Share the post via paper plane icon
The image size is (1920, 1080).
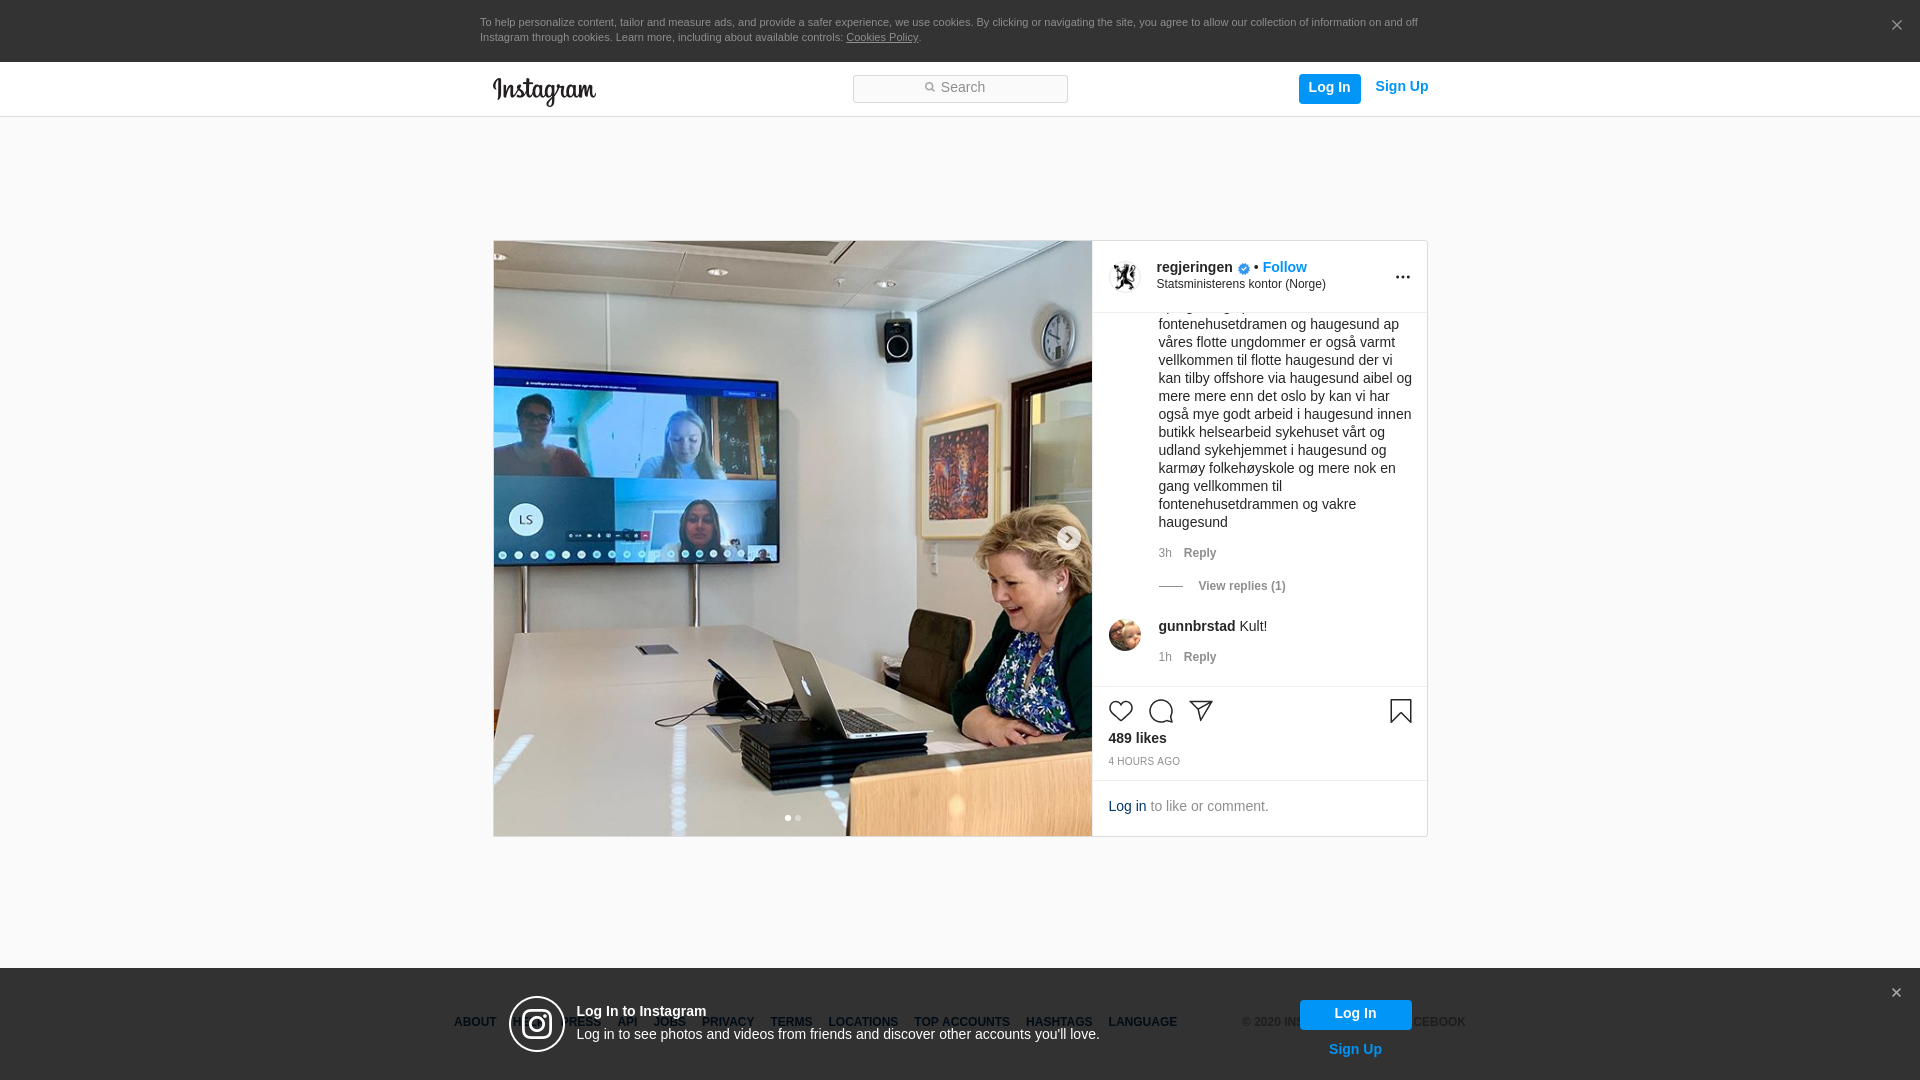1201,711
